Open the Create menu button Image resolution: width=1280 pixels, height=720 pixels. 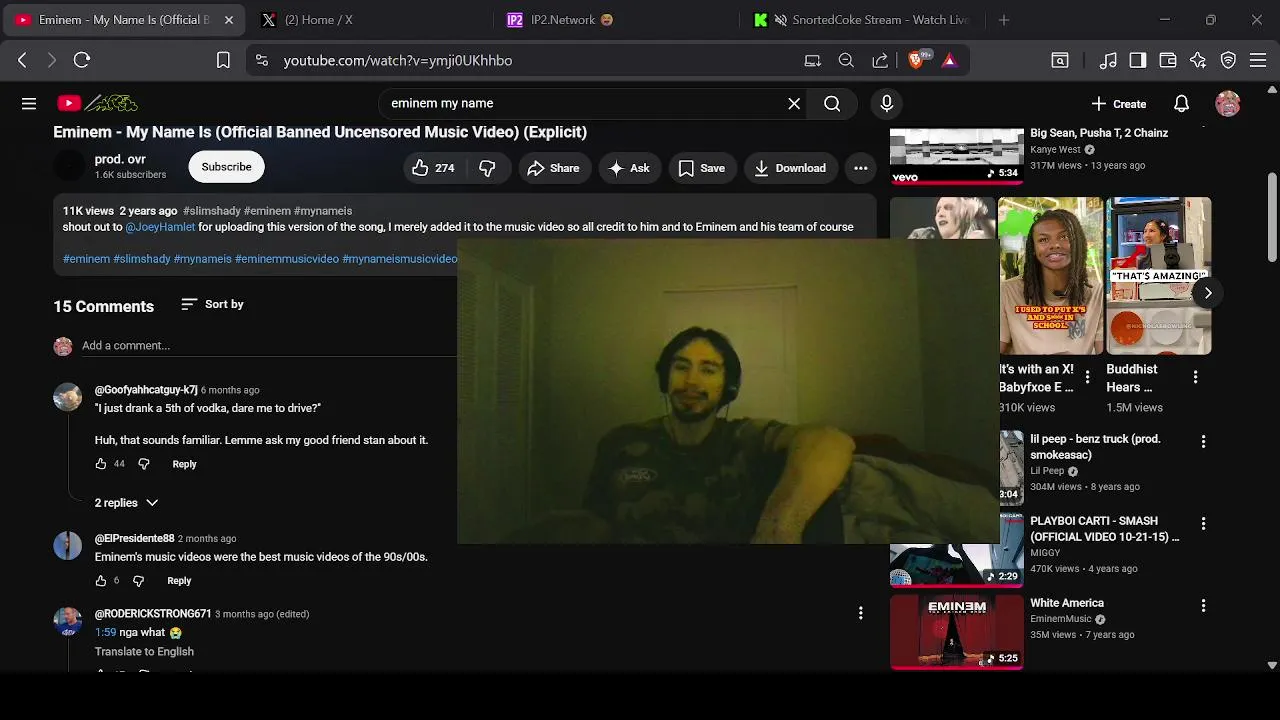(1119, 103)
